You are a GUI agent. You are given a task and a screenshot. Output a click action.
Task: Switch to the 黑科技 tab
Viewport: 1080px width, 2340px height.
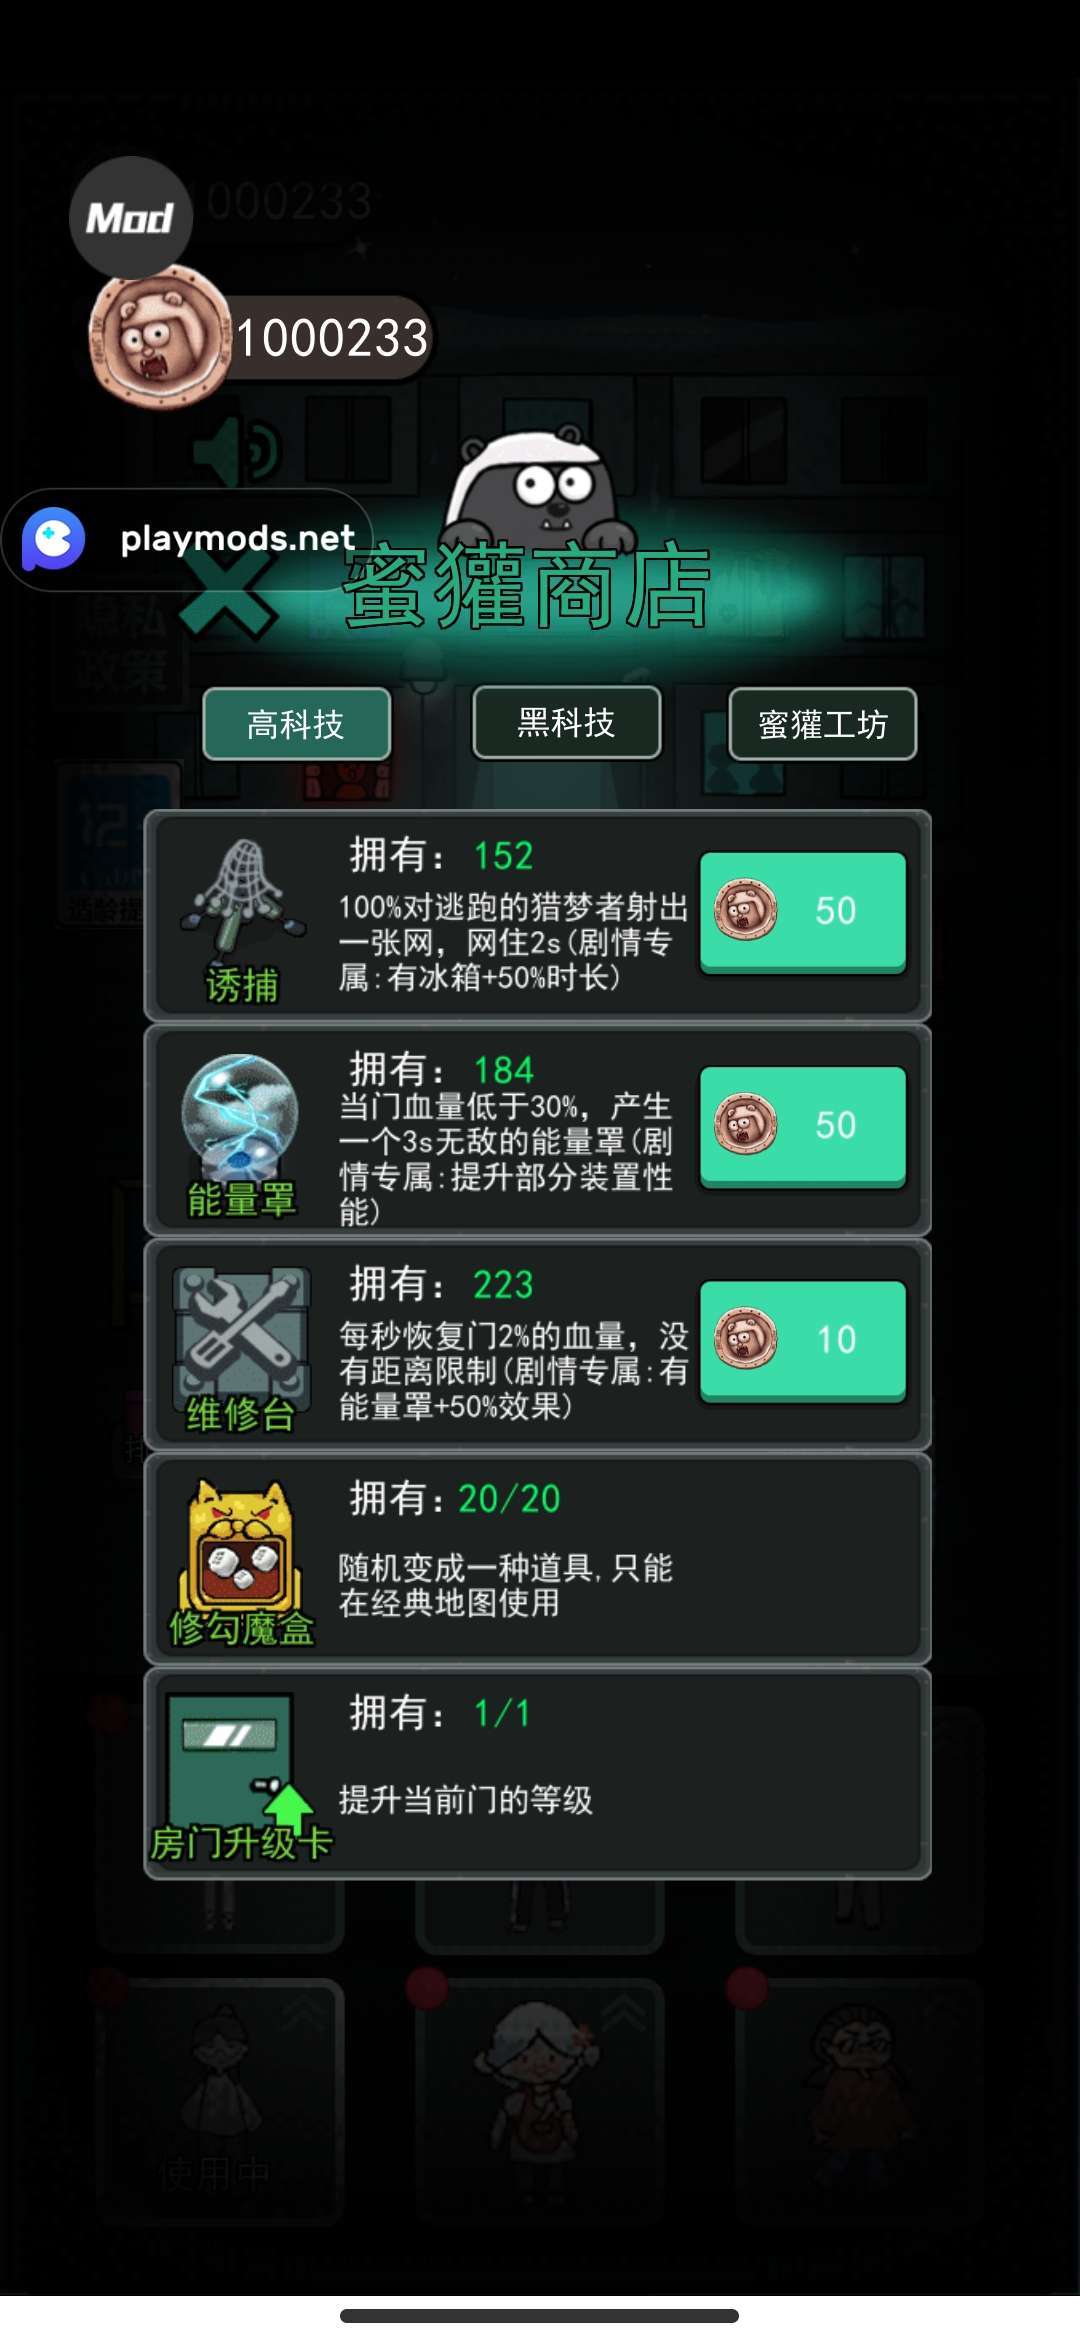coord(566,723)
